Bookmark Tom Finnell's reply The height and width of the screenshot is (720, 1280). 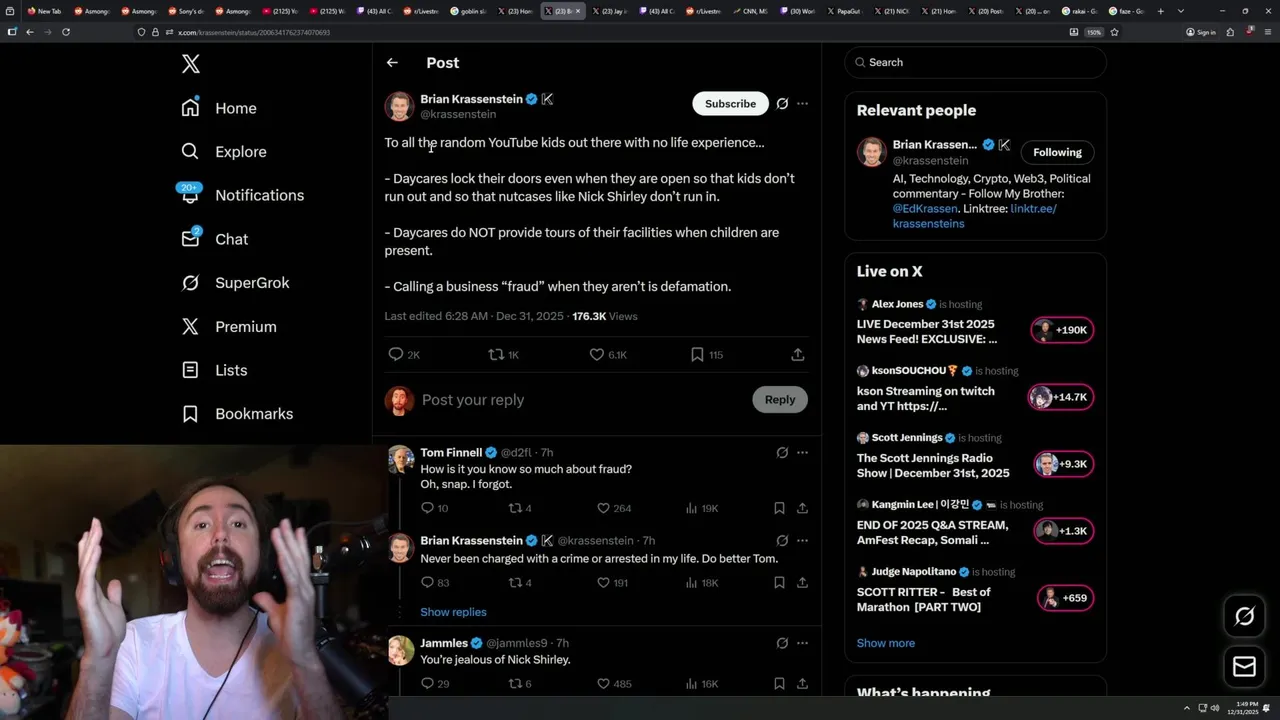pos(779,508)
